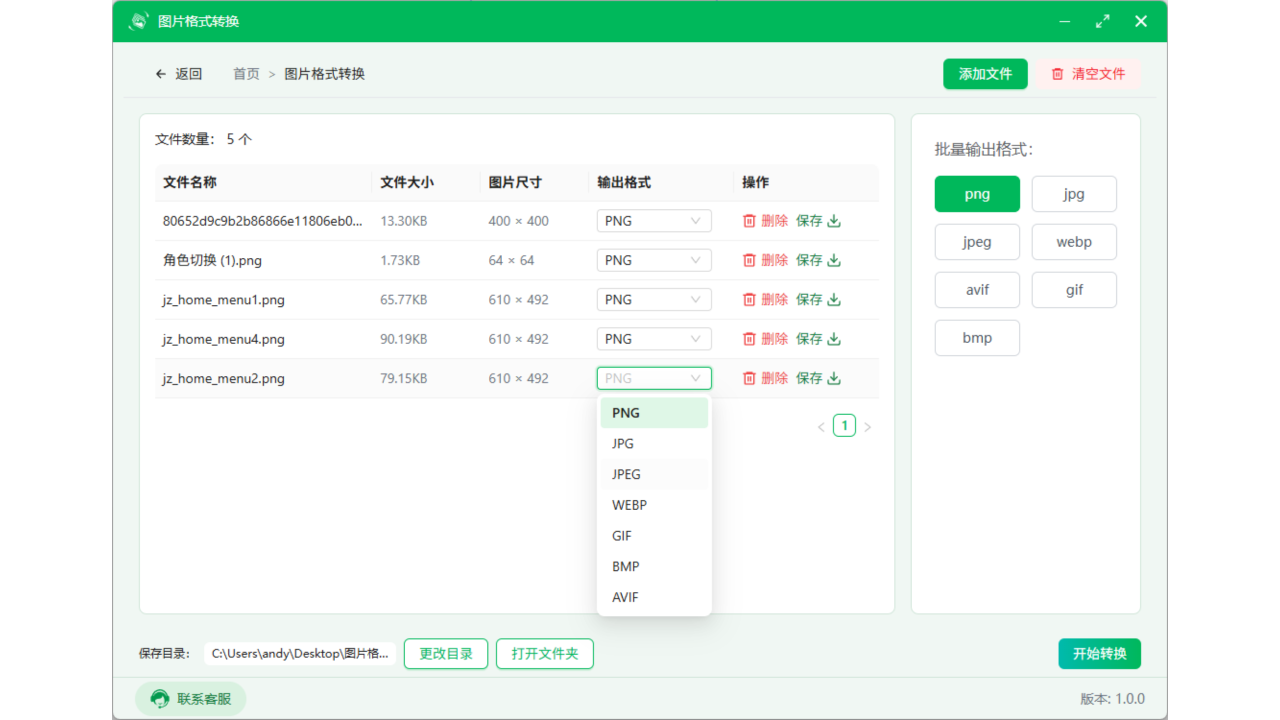This screenshot has height=720, width=1280.
Task: Expand output format dropdown for 角色切换 (1).png
Action: pos(654,260)
